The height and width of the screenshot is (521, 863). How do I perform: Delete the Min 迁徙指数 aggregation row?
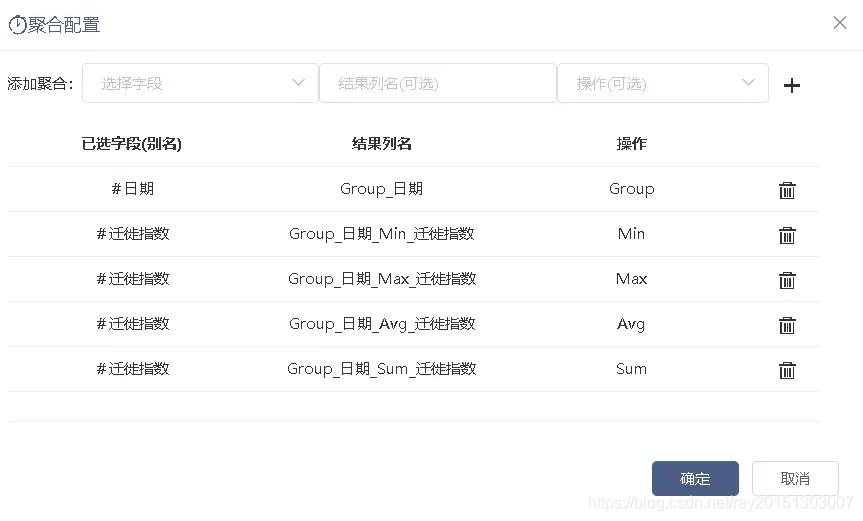click(x=787, y=235)
